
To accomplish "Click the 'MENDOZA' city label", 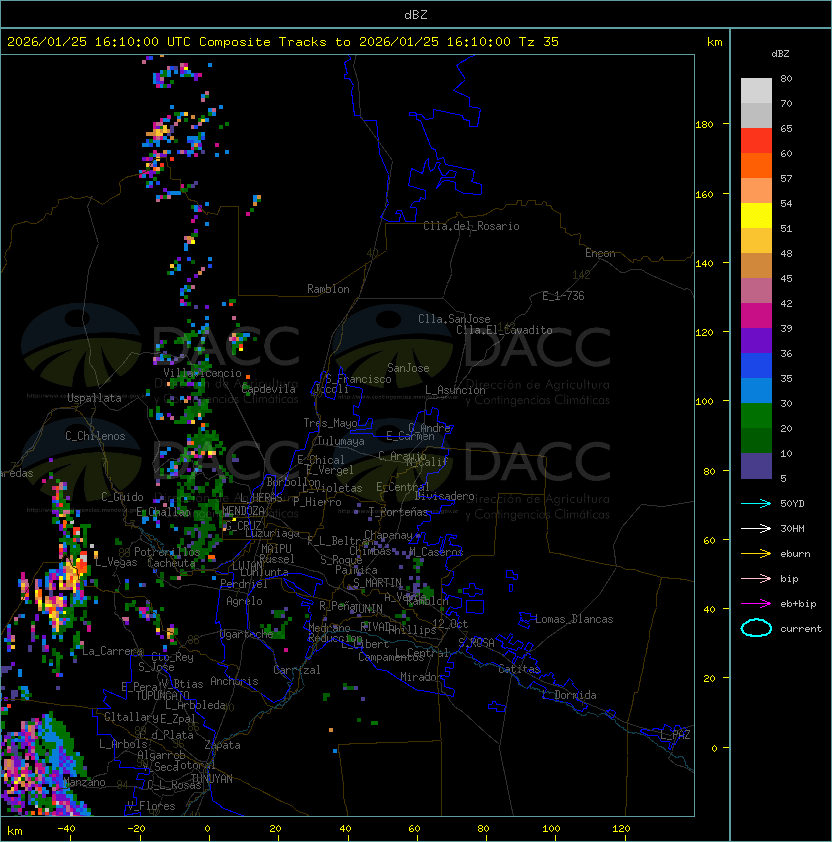I will [243, 511].
